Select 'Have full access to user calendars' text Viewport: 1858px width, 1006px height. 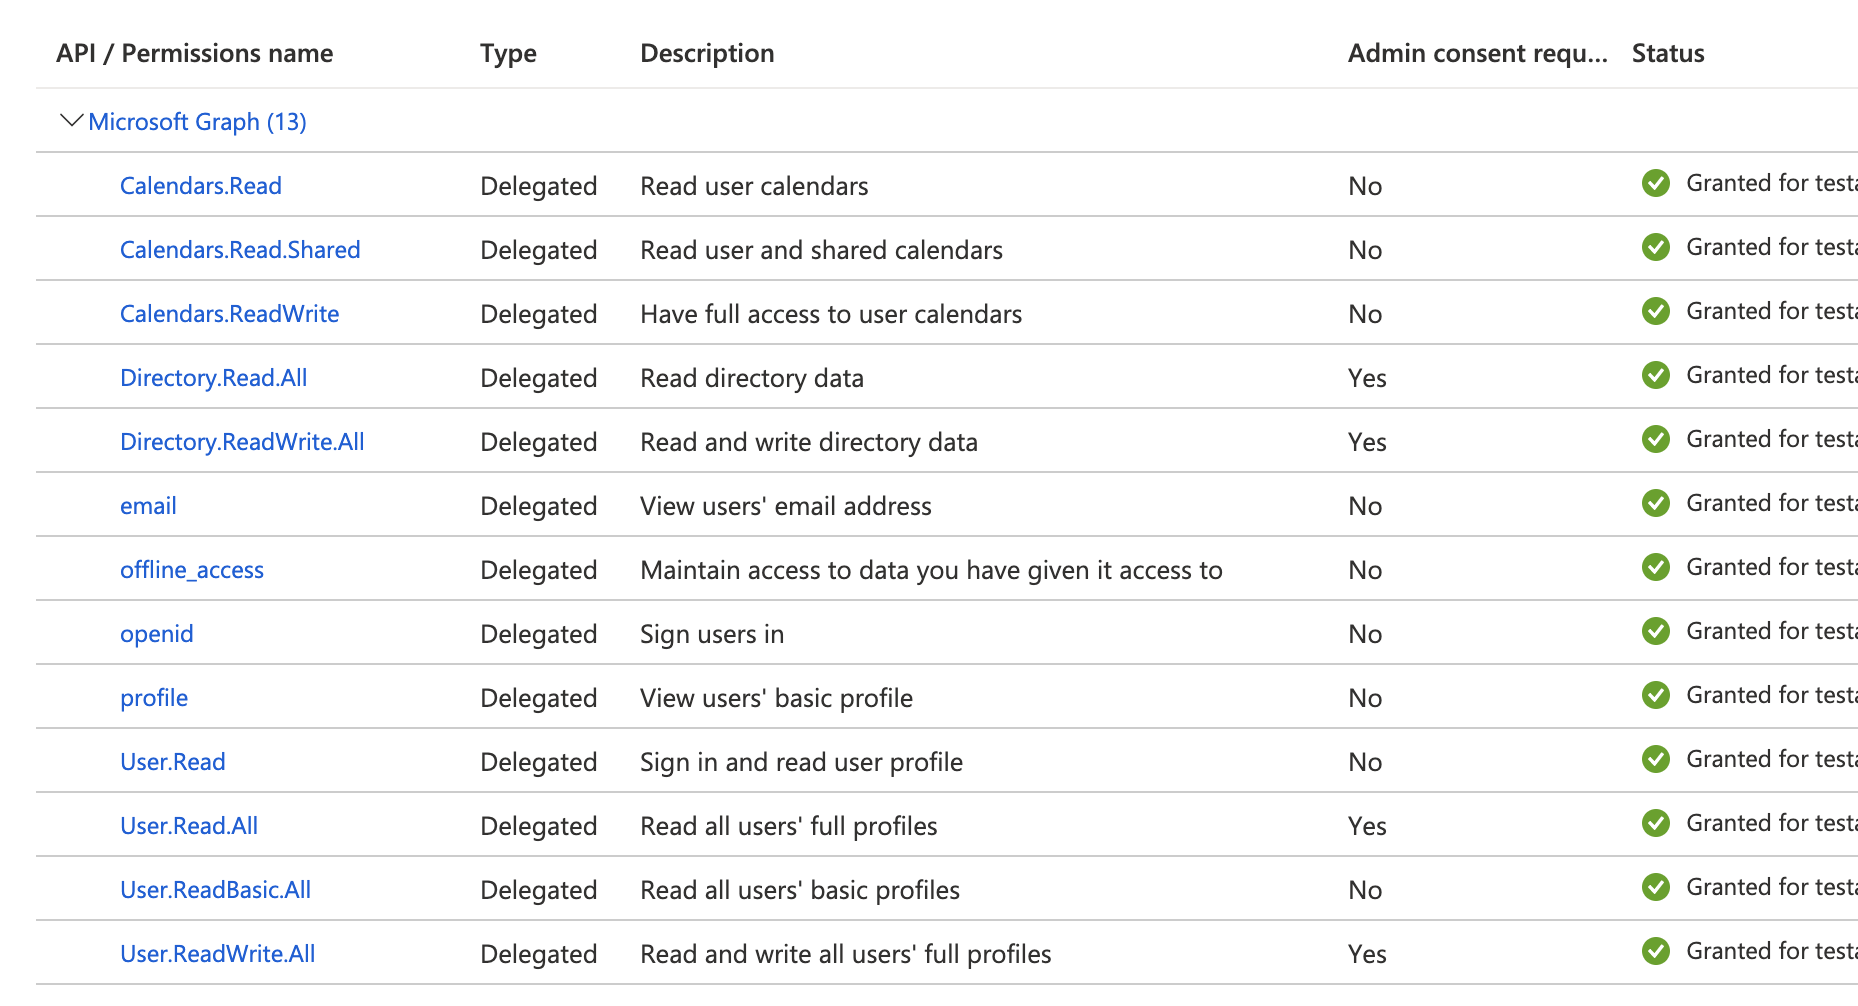tap(831, 314)
